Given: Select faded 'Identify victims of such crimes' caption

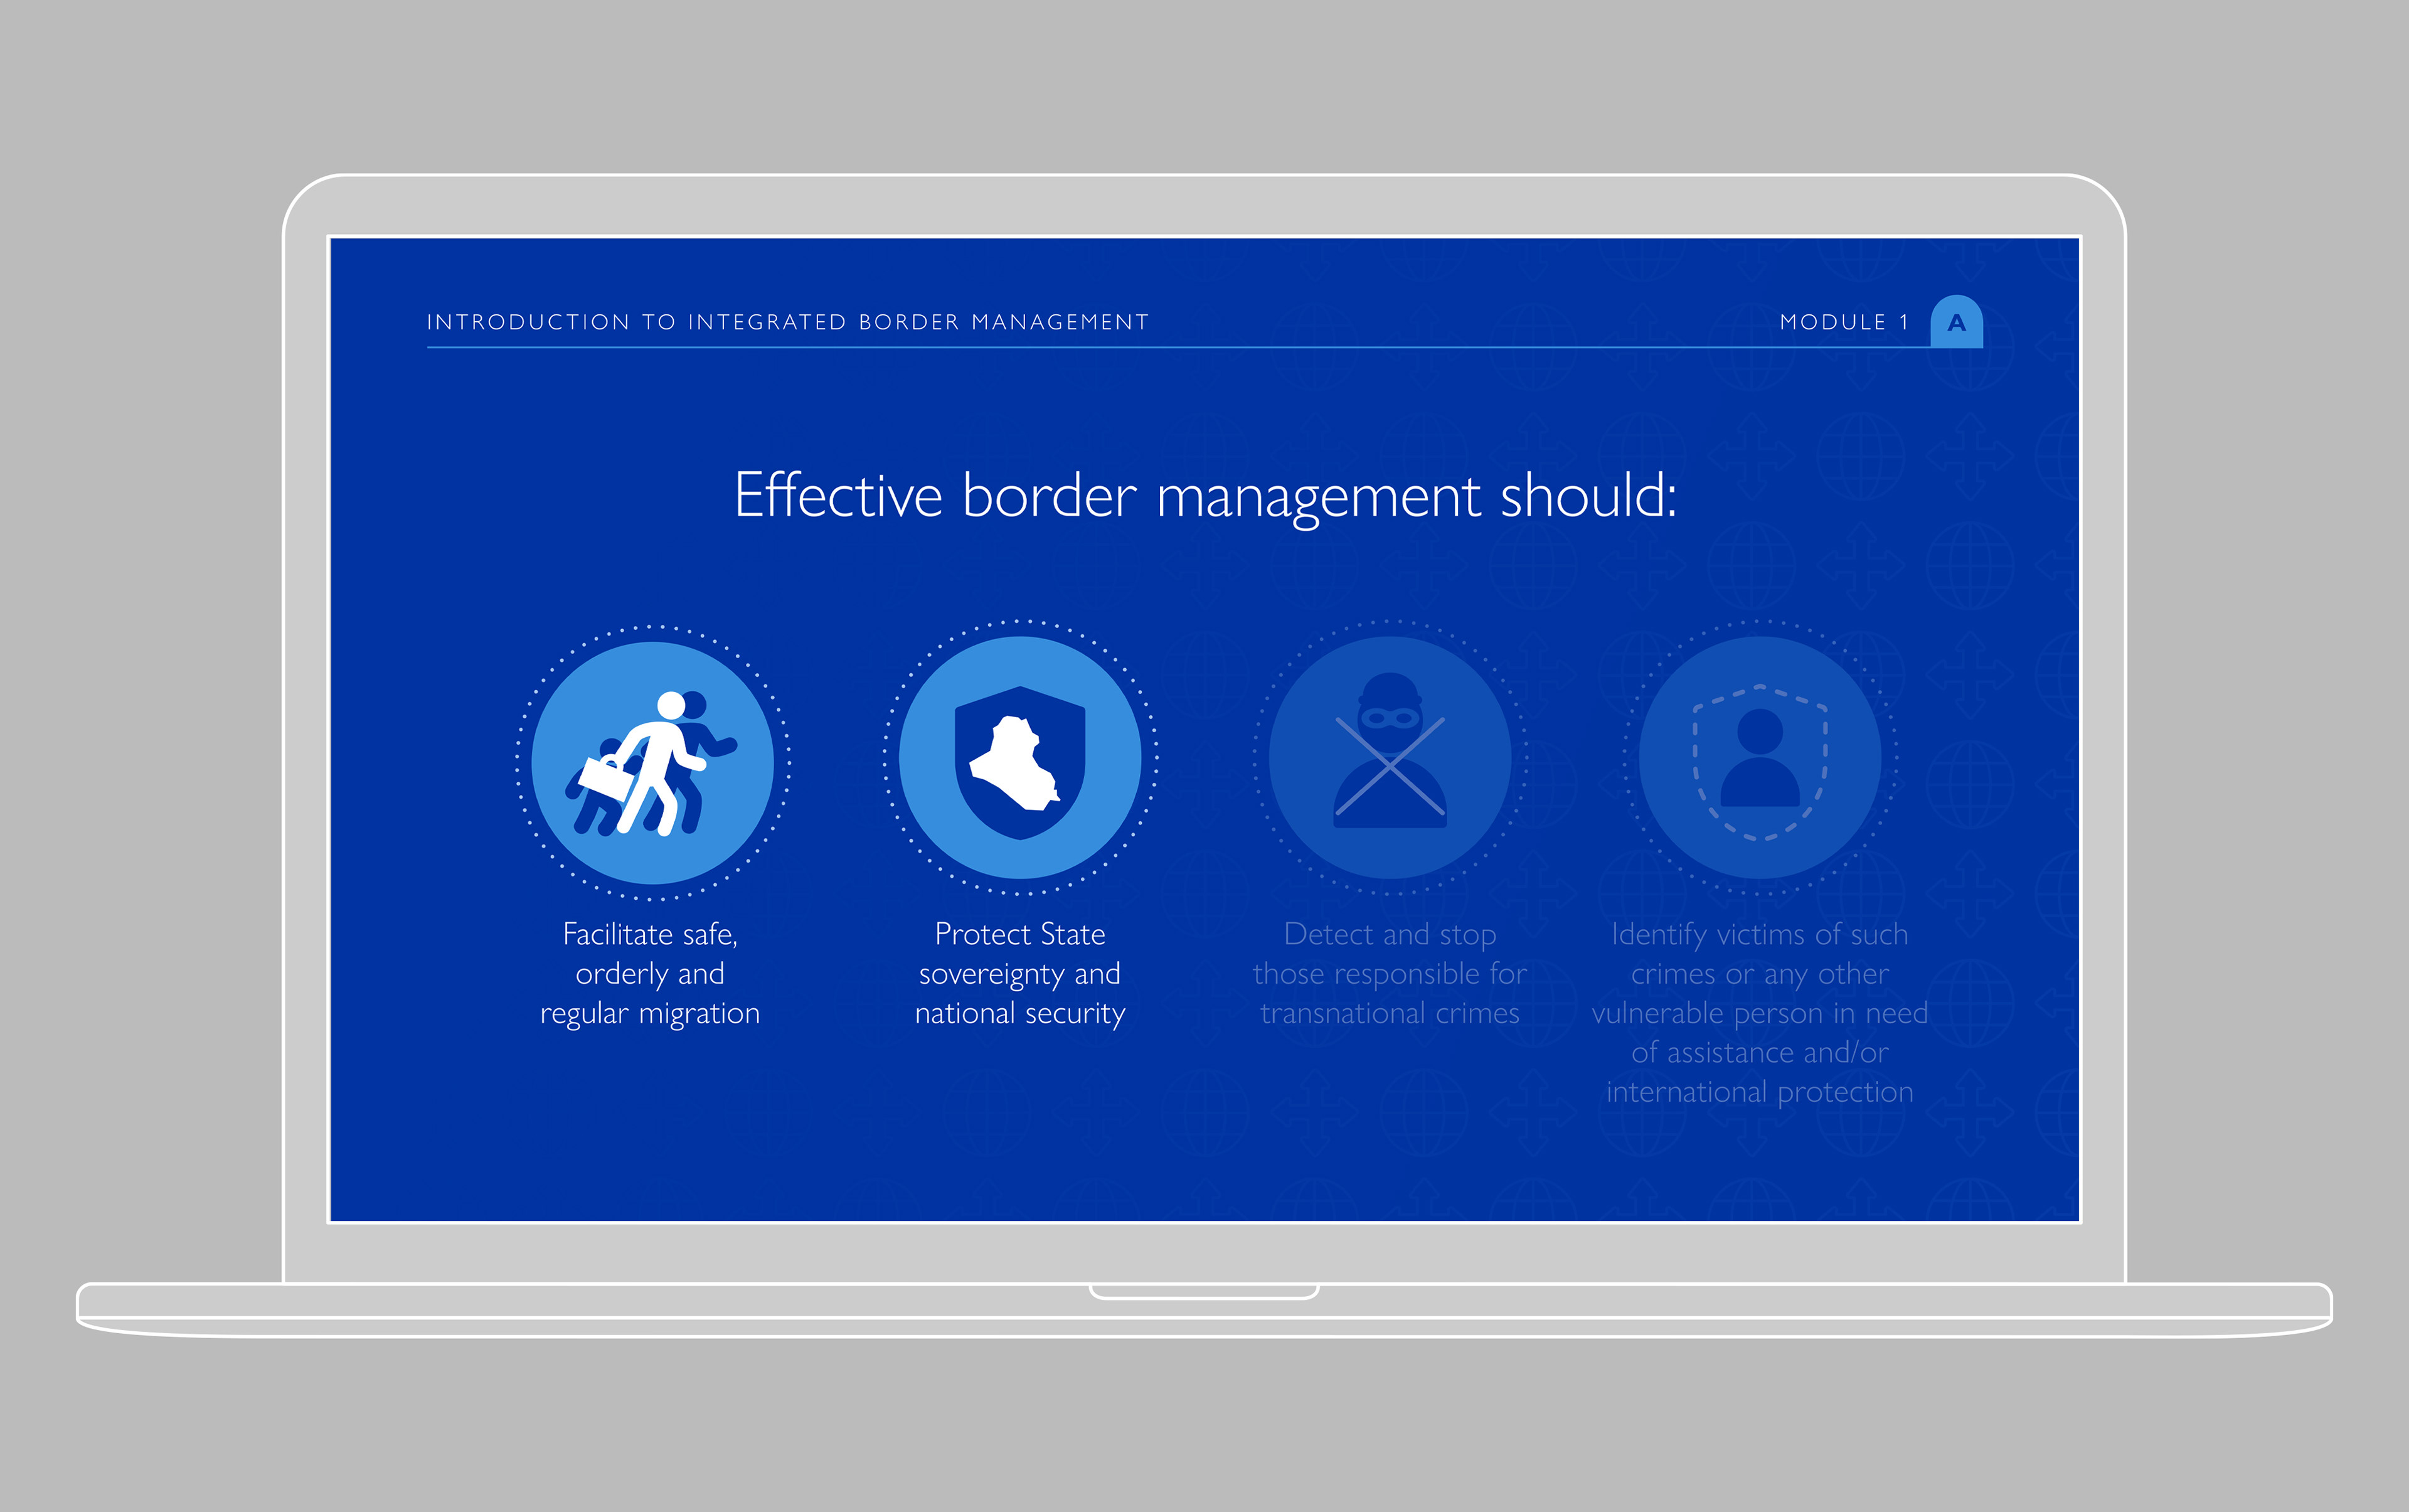Looking at the screenshot, I should coord(1759,1012).
